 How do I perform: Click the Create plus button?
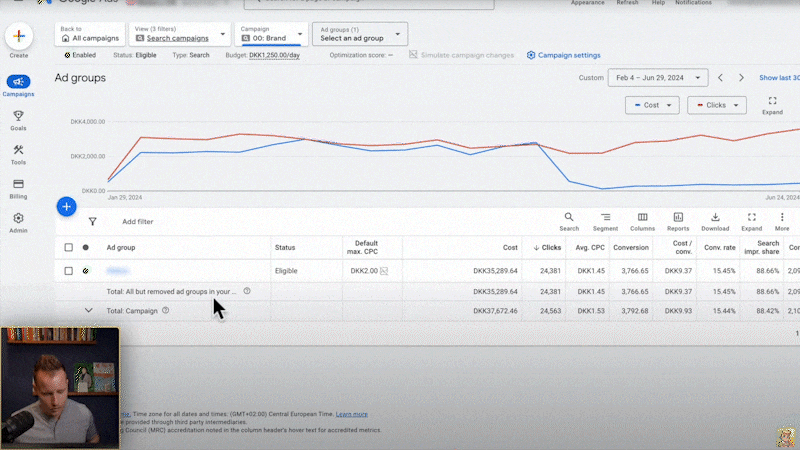point(19,36)
